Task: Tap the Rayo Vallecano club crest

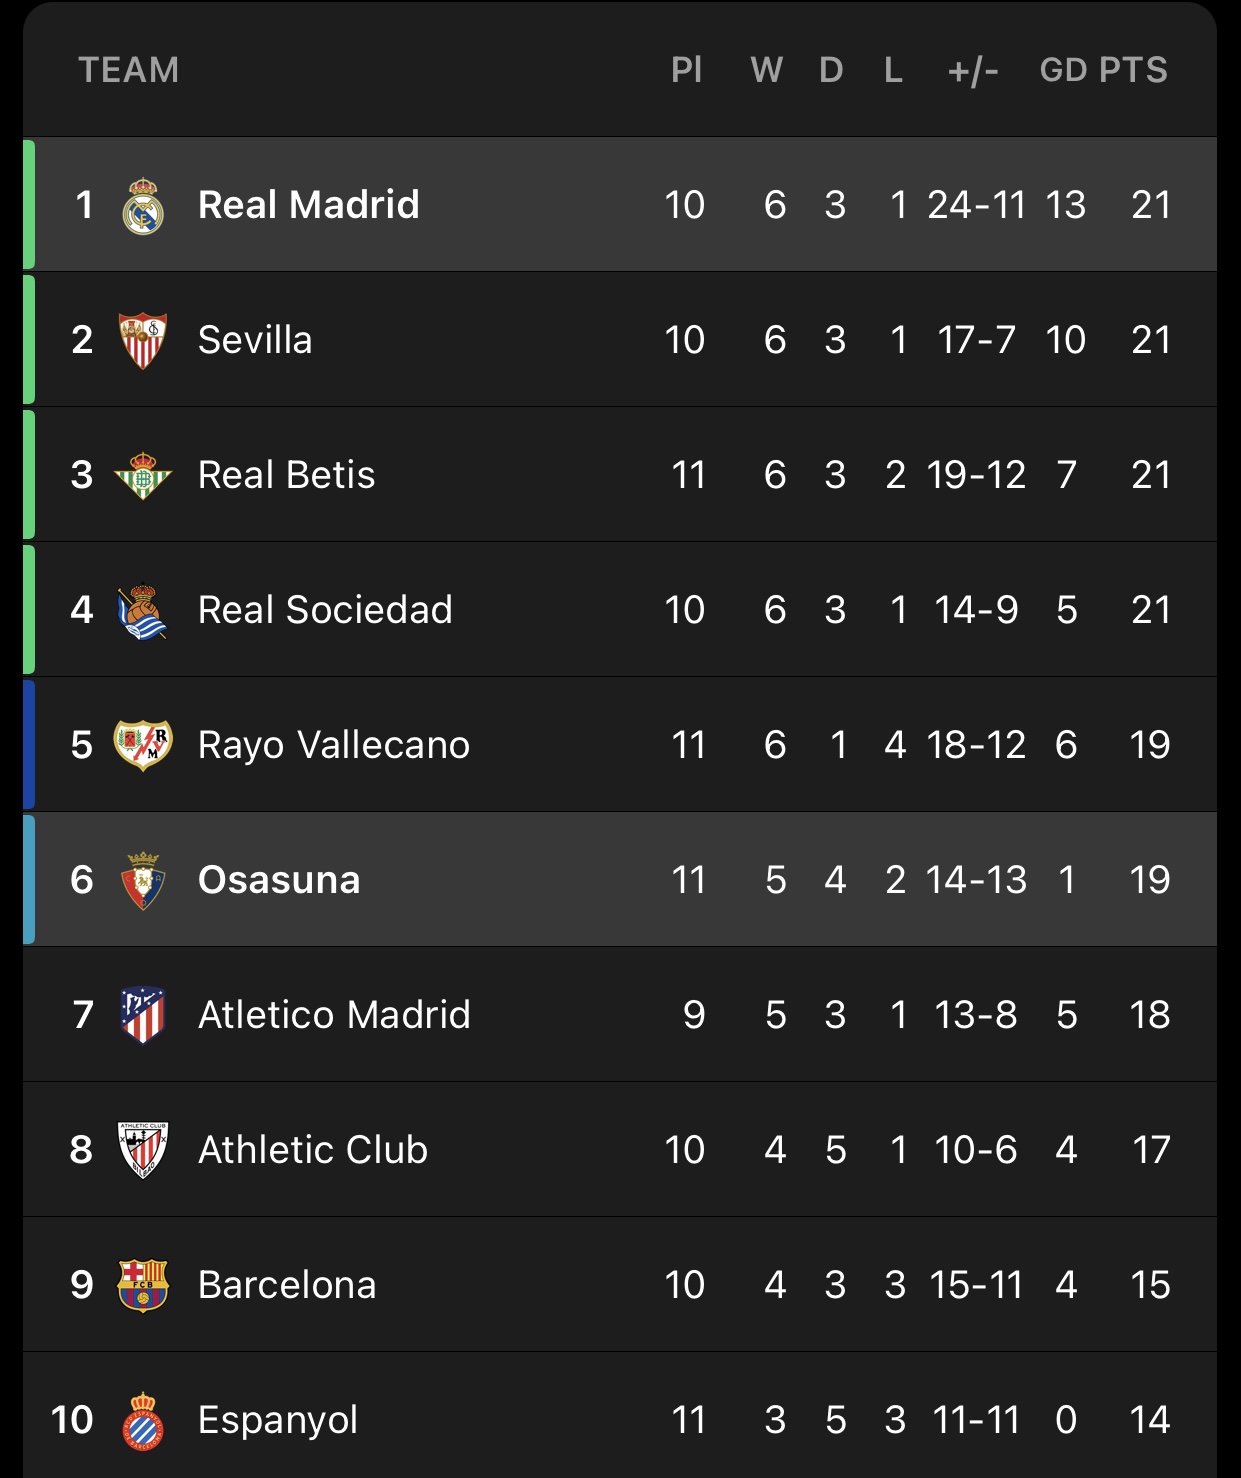Action: point(143,745)
